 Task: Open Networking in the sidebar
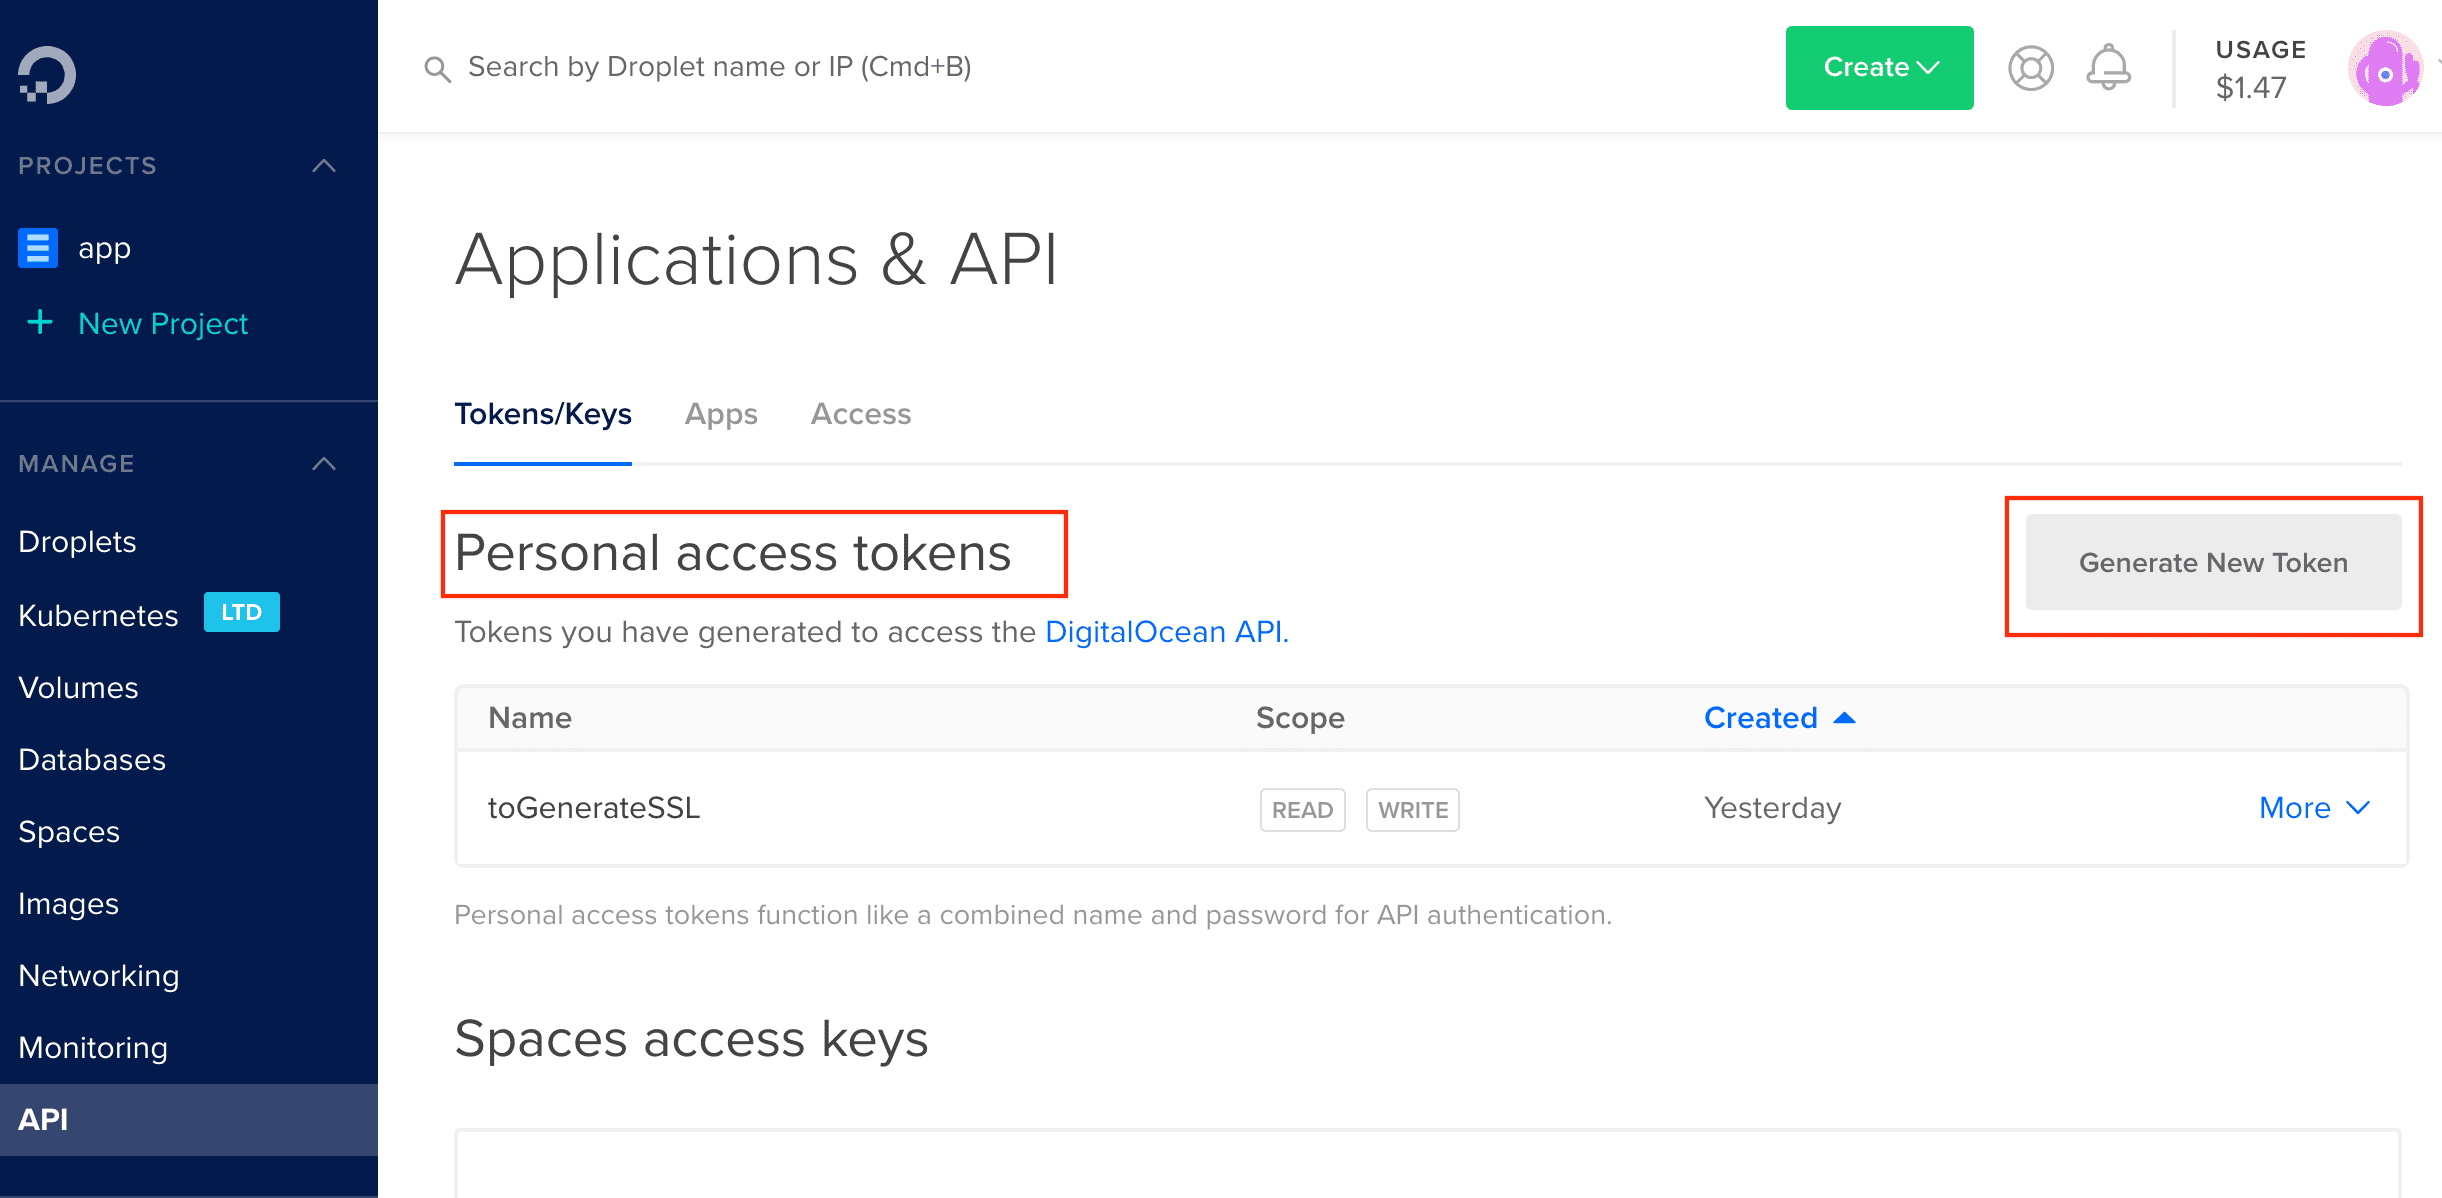tap(99, 976)
